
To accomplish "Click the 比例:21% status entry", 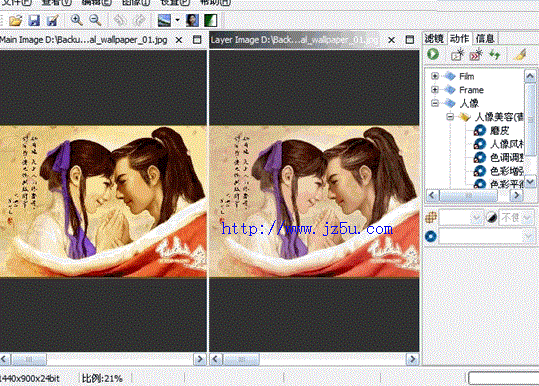I will (102, 378).
